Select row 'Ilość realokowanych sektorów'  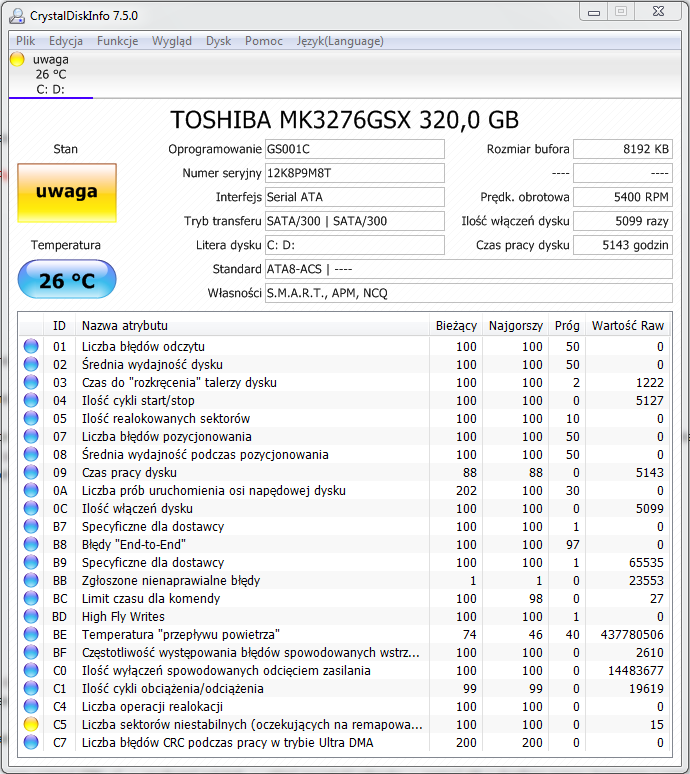pos(345,419)
